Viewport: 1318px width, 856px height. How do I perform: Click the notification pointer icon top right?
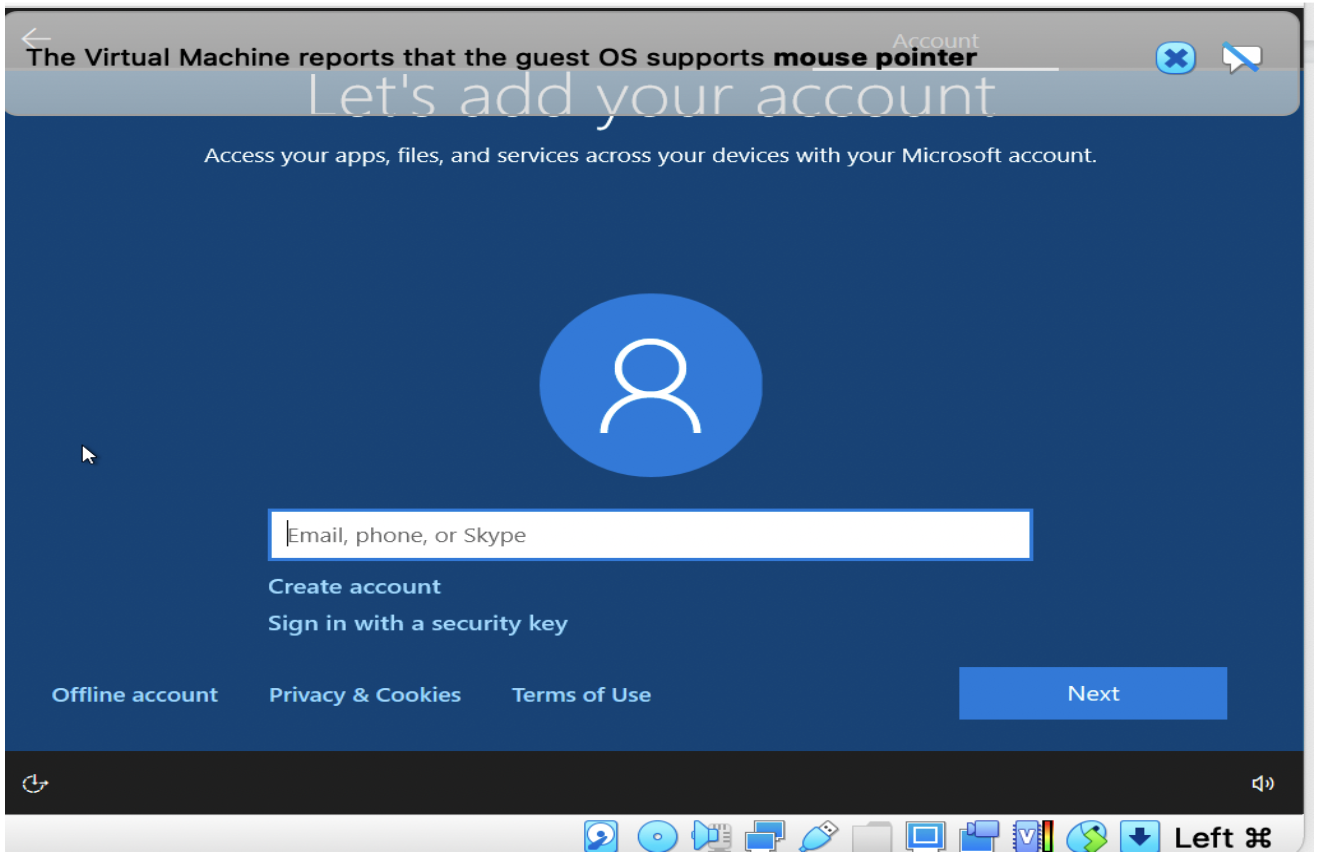click(1241, 57)
